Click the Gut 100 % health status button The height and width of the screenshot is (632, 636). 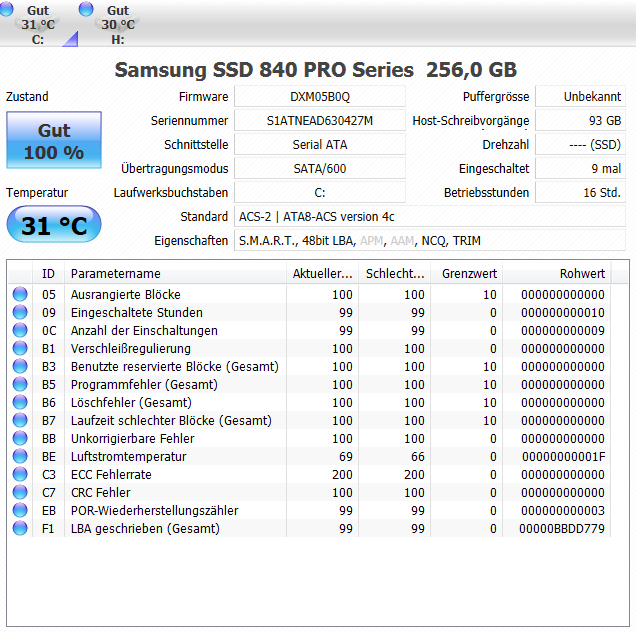(x=54, y=140)
